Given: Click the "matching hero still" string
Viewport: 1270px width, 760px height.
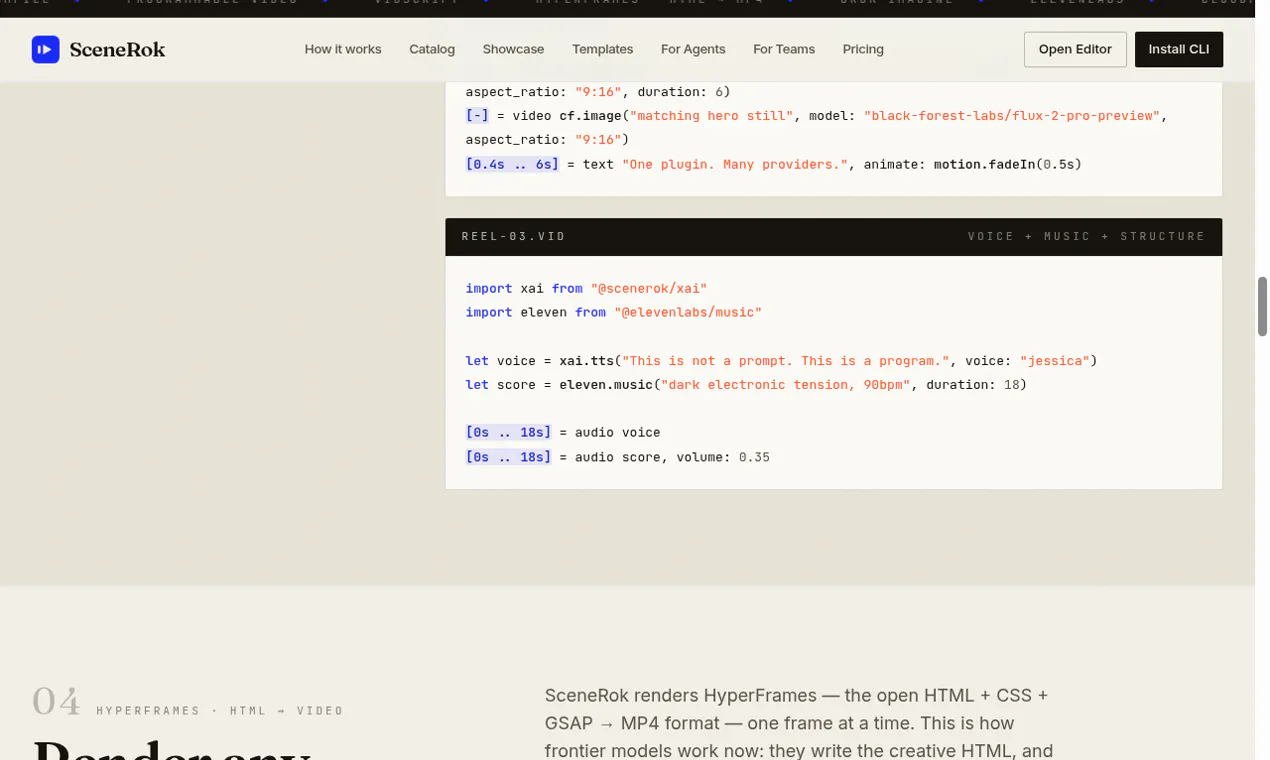Looking at the screenshot, I should click(712, 115).
